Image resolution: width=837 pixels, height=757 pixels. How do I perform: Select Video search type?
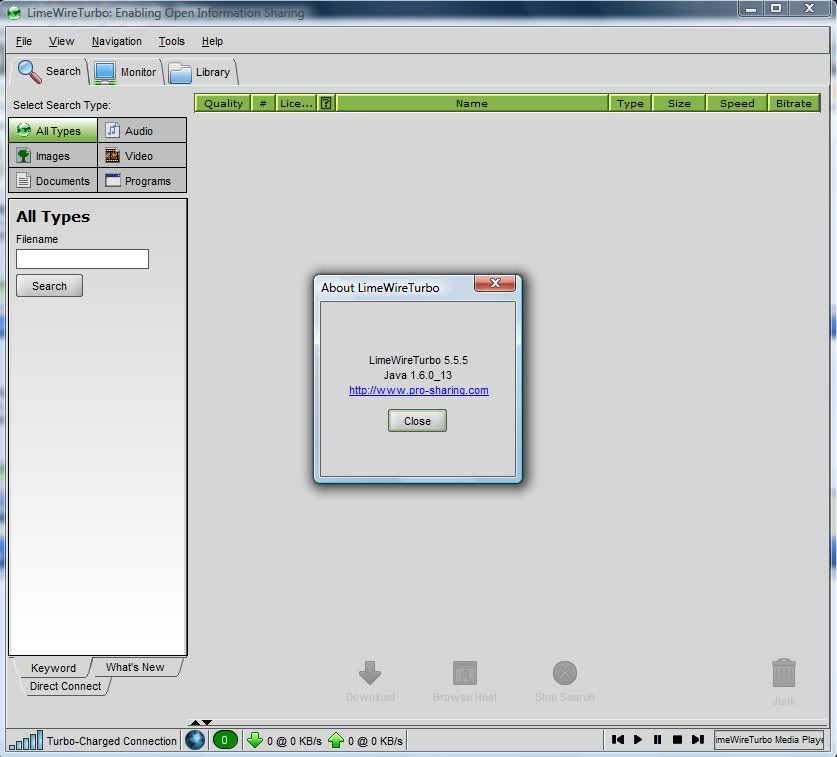click(142, 155)
